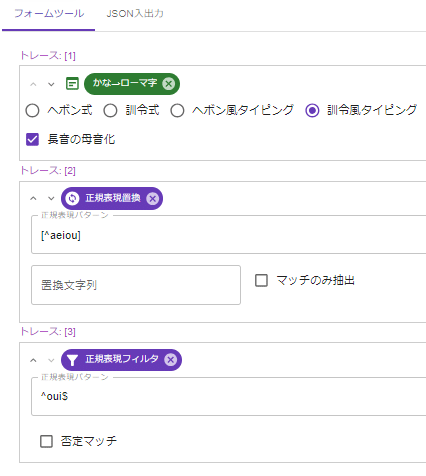Viewport: 426px width, 476px height.
Task: Click the green form icon beside かな→ローマ字
Action: 72,84
